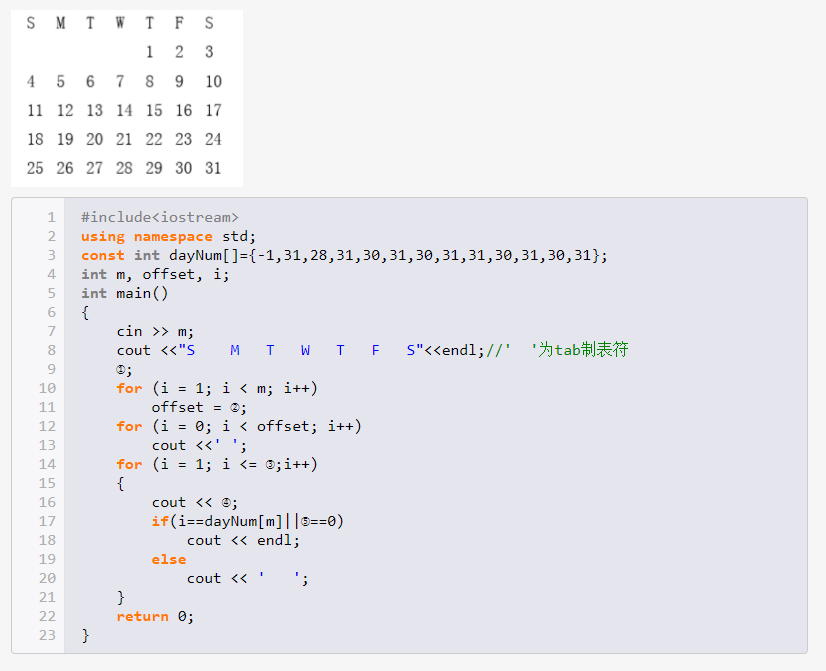
Task: Click the orange 'else' keyword
Action: click(169, 559)
